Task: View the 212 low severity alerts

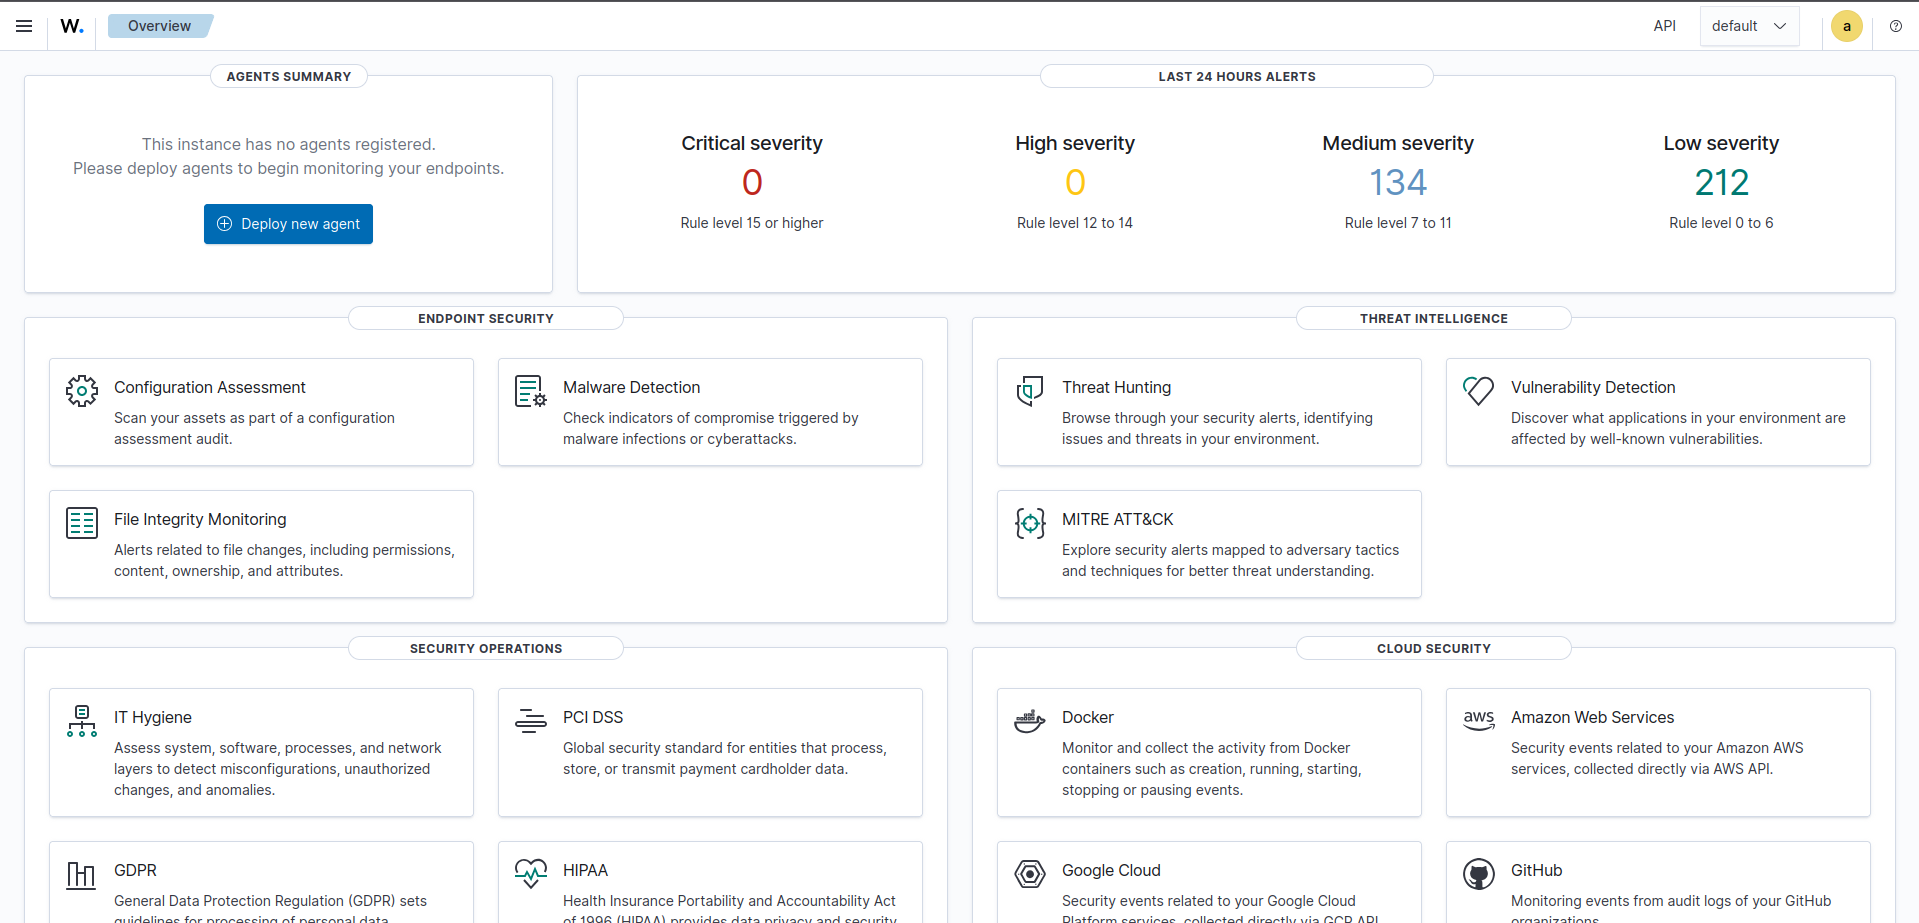Action: click(1721, 183)
